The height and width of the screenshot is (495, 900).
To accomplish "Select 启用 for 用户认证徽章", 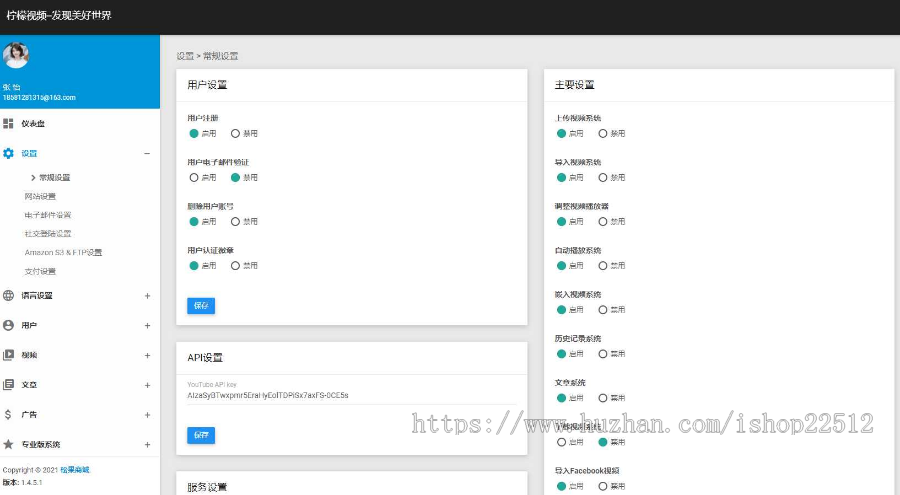I will [x=194, y=265].
